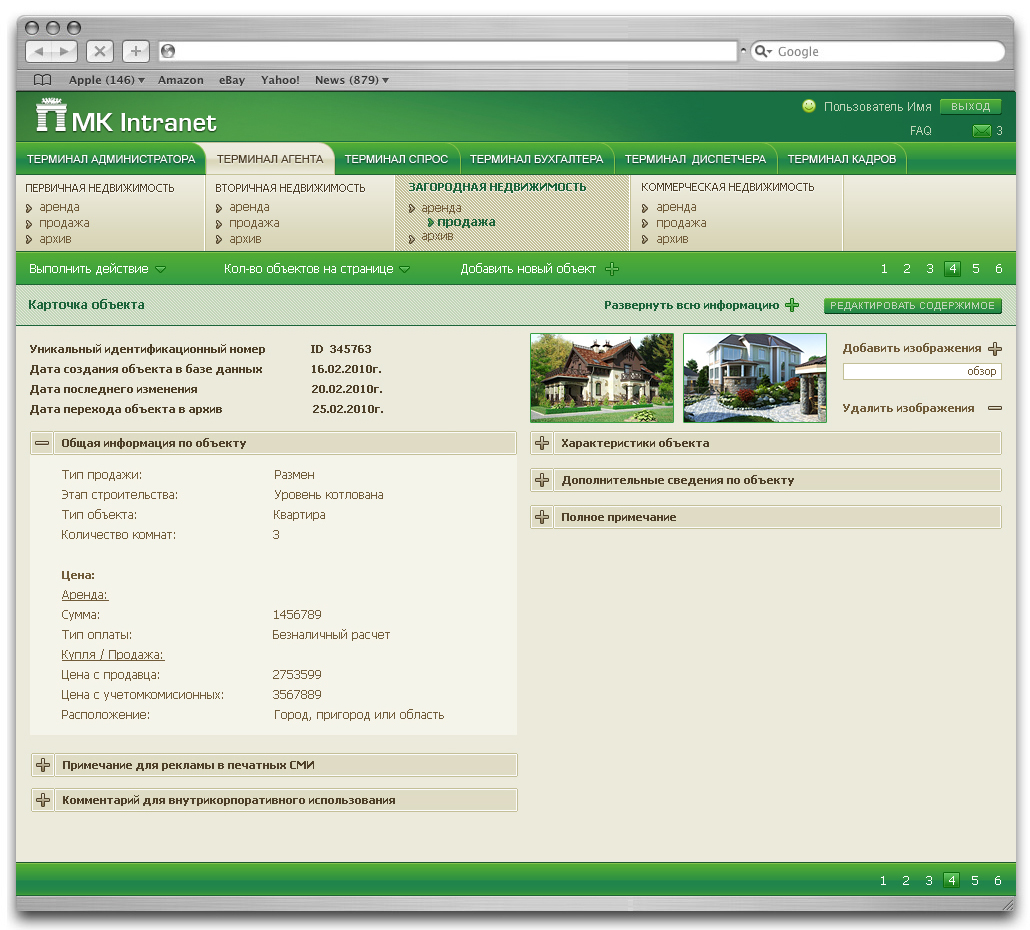Screen dimensions: 1030x930
Task: Click the browser add-bookmark plus button
Action: point(136,51)
